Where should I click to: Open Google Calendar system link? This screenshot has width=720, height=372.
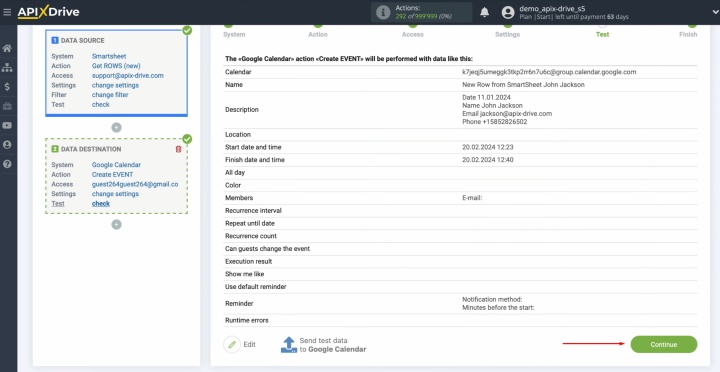coord(116,165)
